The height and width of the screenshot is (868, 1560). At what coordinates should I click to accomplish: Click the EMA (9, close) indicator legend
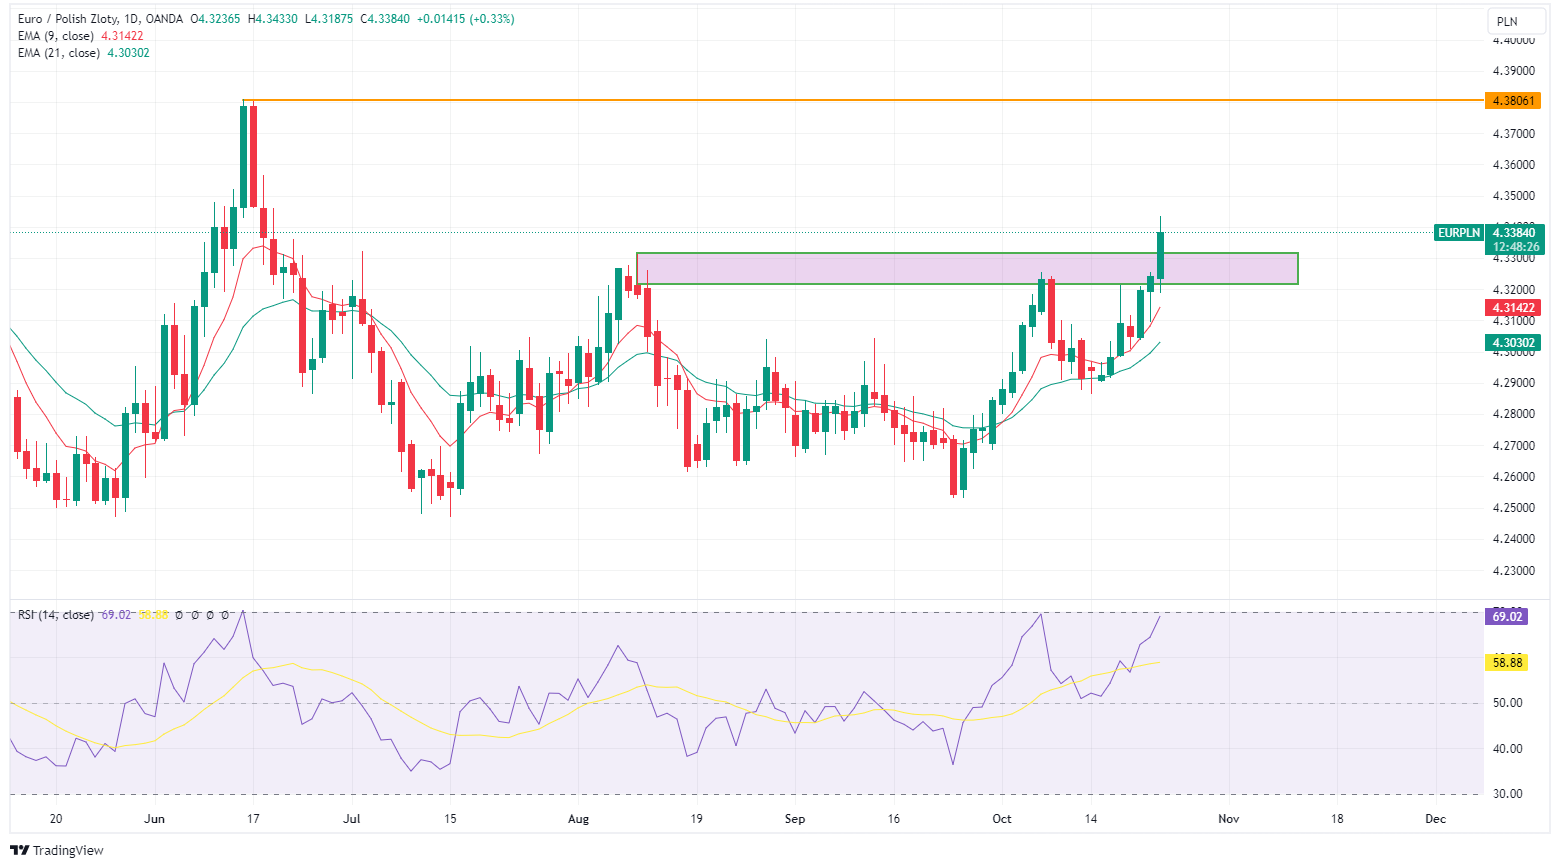coord(57,36)
